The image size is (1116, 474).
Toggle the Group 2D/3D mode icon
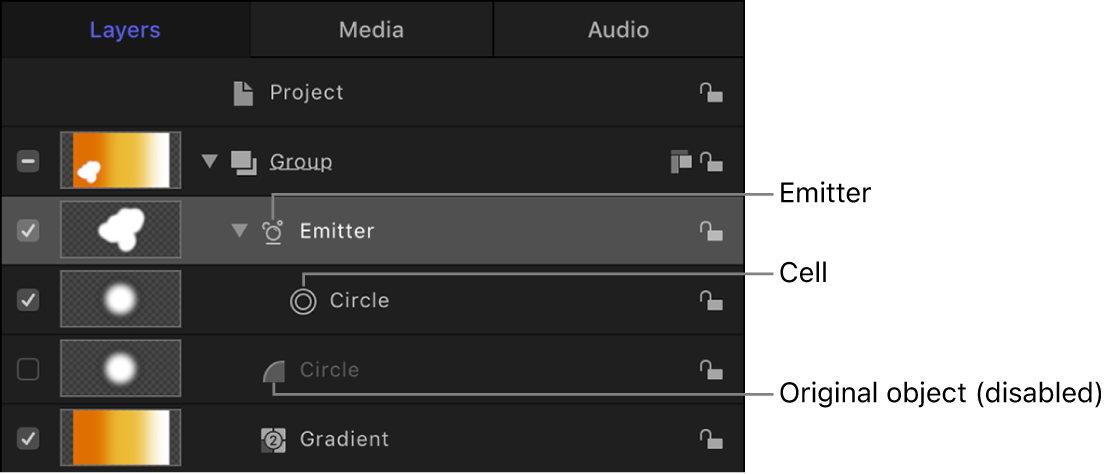point(681,162)
